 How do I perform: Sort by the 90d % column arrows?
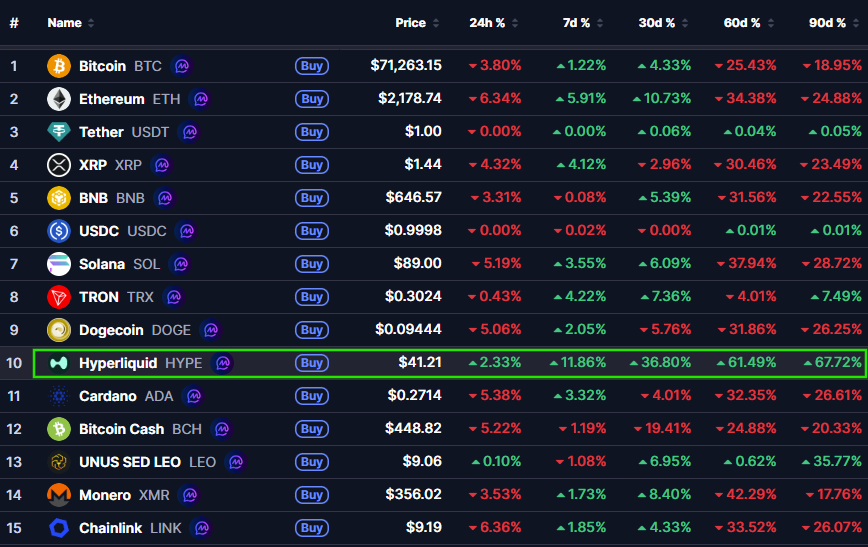(x=856, y=23)
